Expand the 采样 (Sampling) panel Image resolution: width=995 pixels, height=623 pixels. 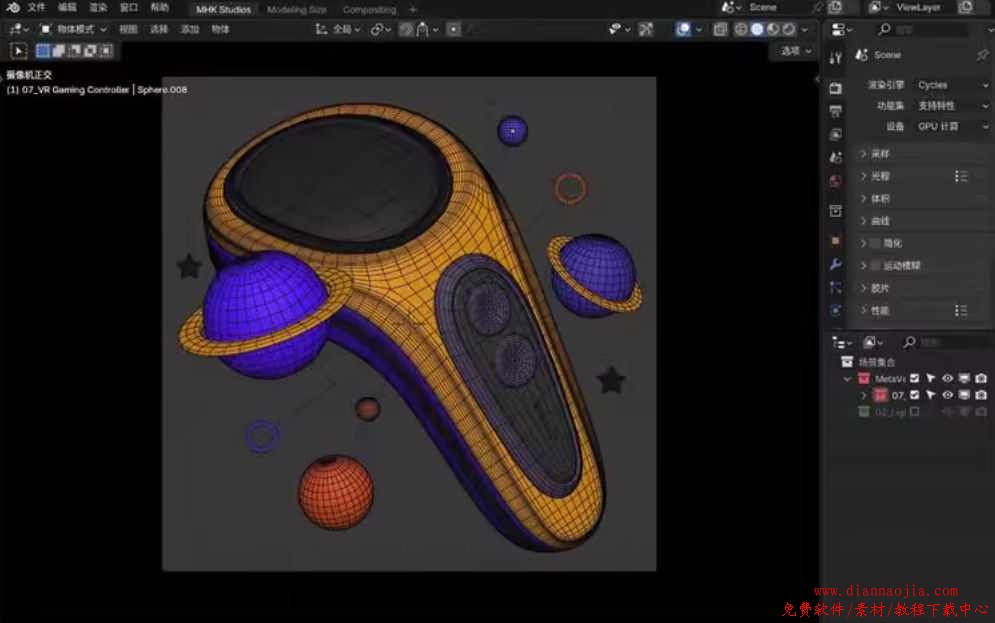pos(880,154)
